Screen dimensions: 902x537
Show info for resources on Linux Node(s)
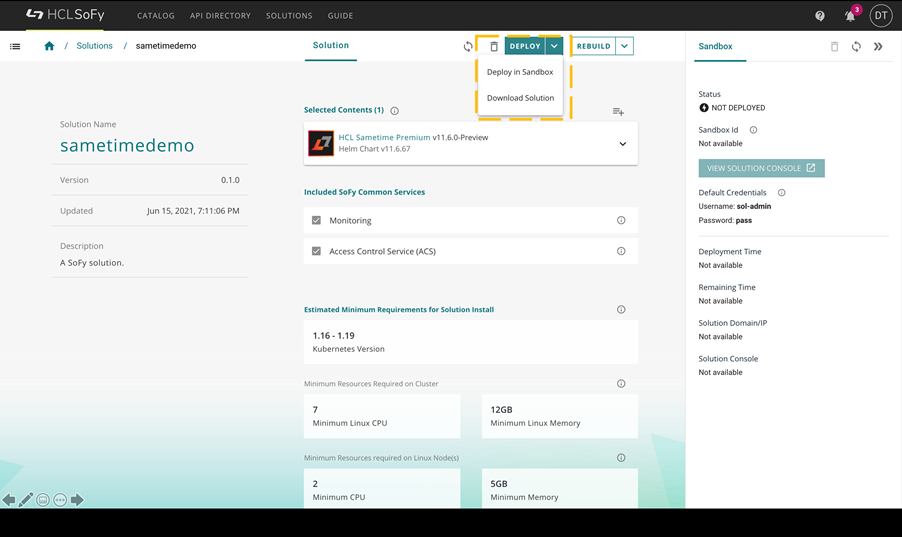coord(621,458)
